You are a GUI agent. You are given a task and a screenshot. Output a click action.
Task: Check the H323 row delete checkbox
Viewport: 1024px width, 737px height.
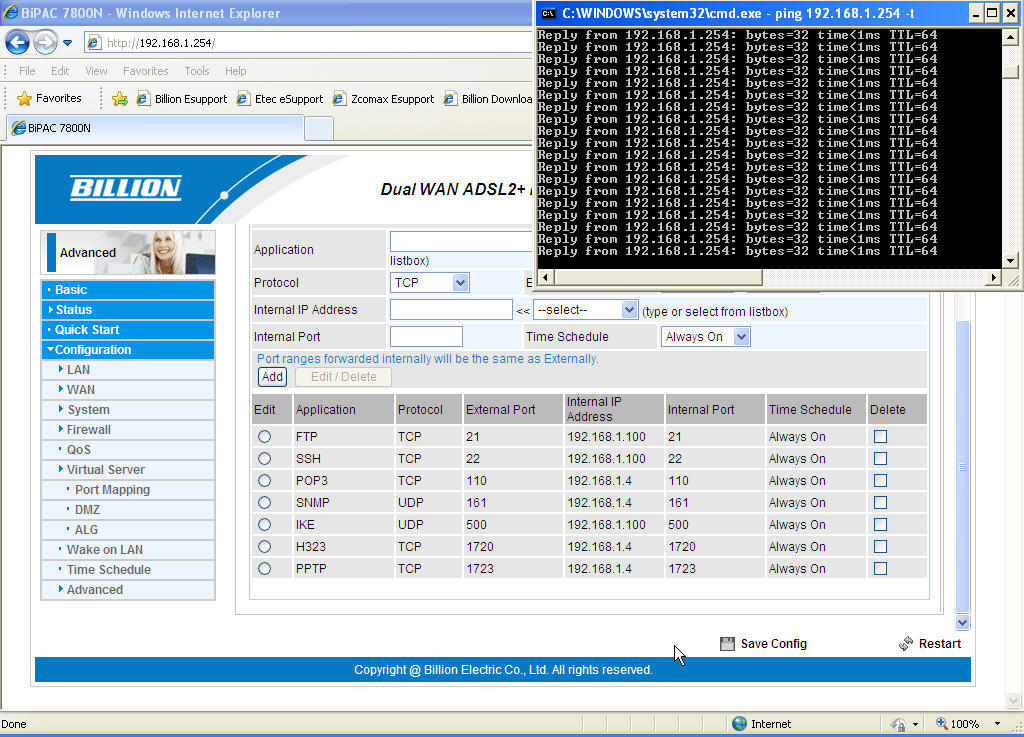(x=880, y=547)
